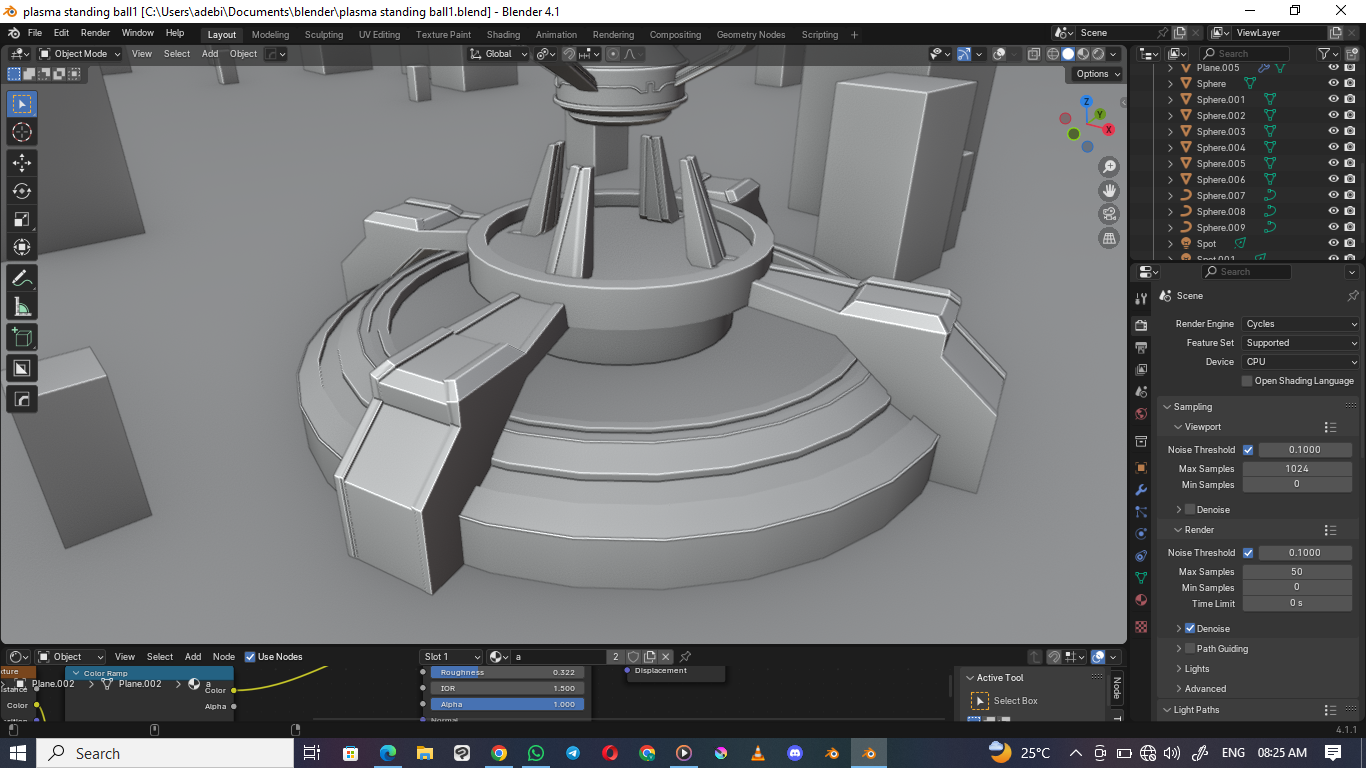This screenshot has width=1366, height=768.
Task: Disable rendering of Sphere.005 camera icon
Action: 1349,163
